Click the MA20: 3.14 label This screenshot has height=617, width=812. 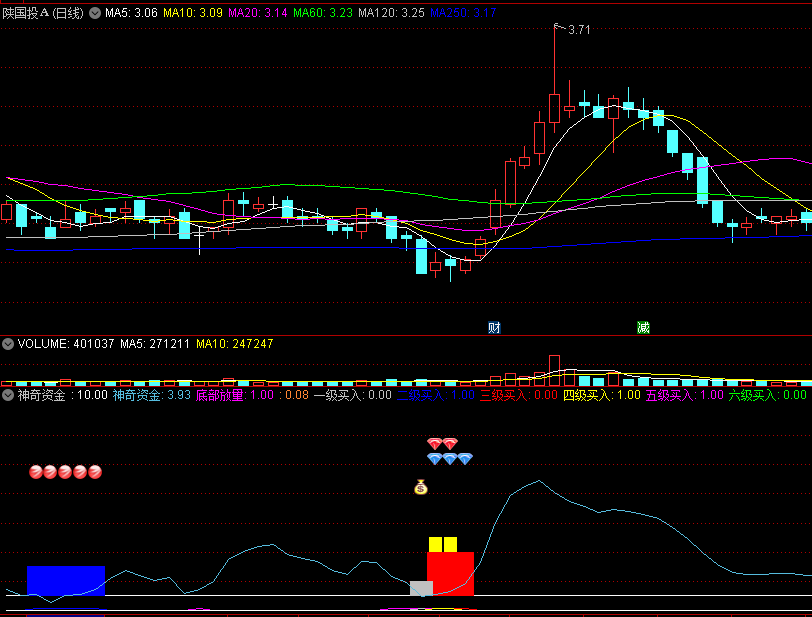(x=257, y=13)
